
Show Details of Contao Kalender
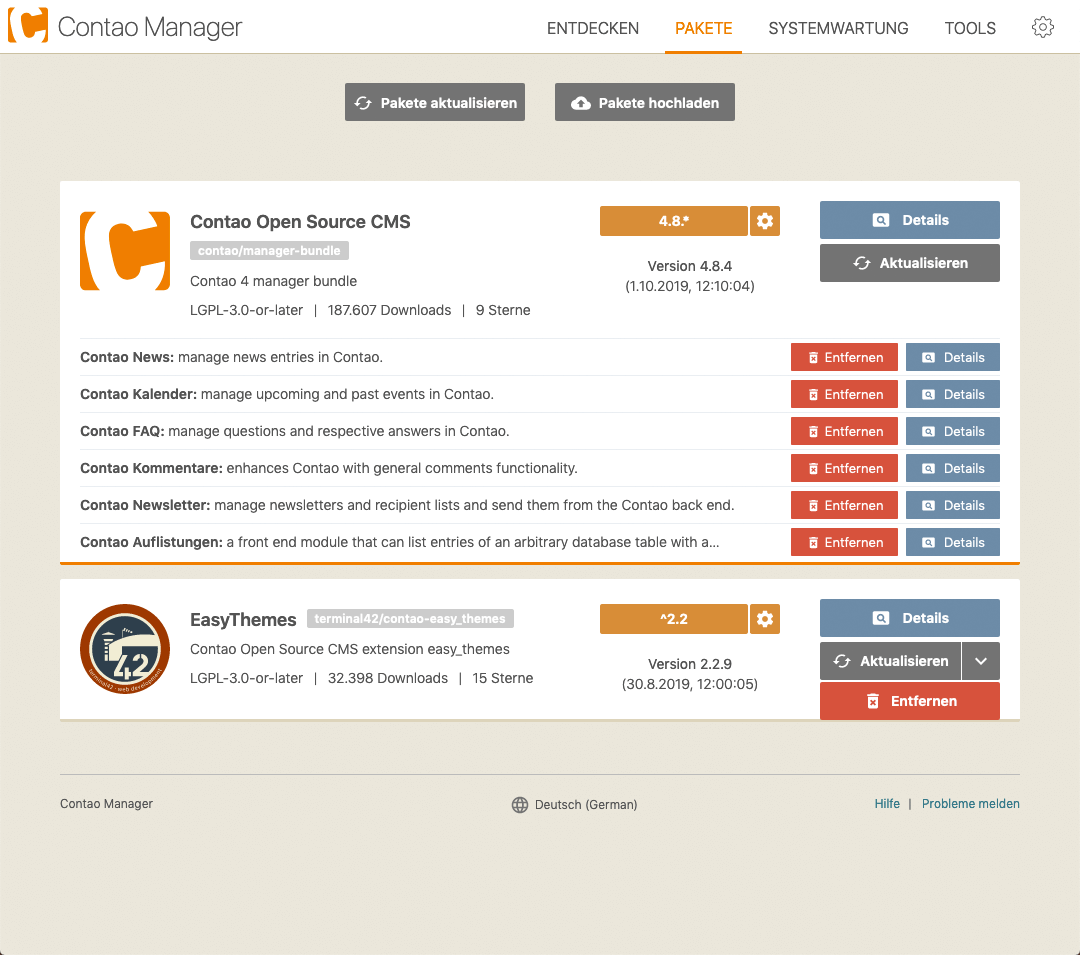click(x=953, y=395)
